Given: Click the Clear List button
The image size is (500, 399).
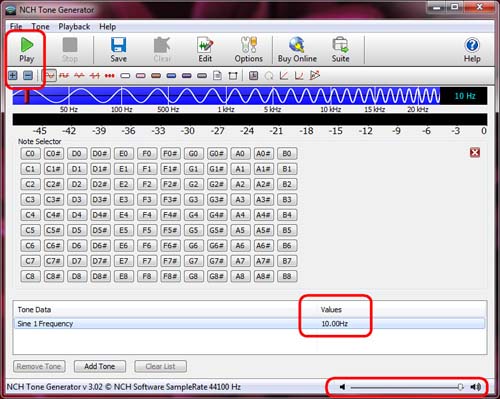Looking at the screenshot, I should (x=160, y=366).
